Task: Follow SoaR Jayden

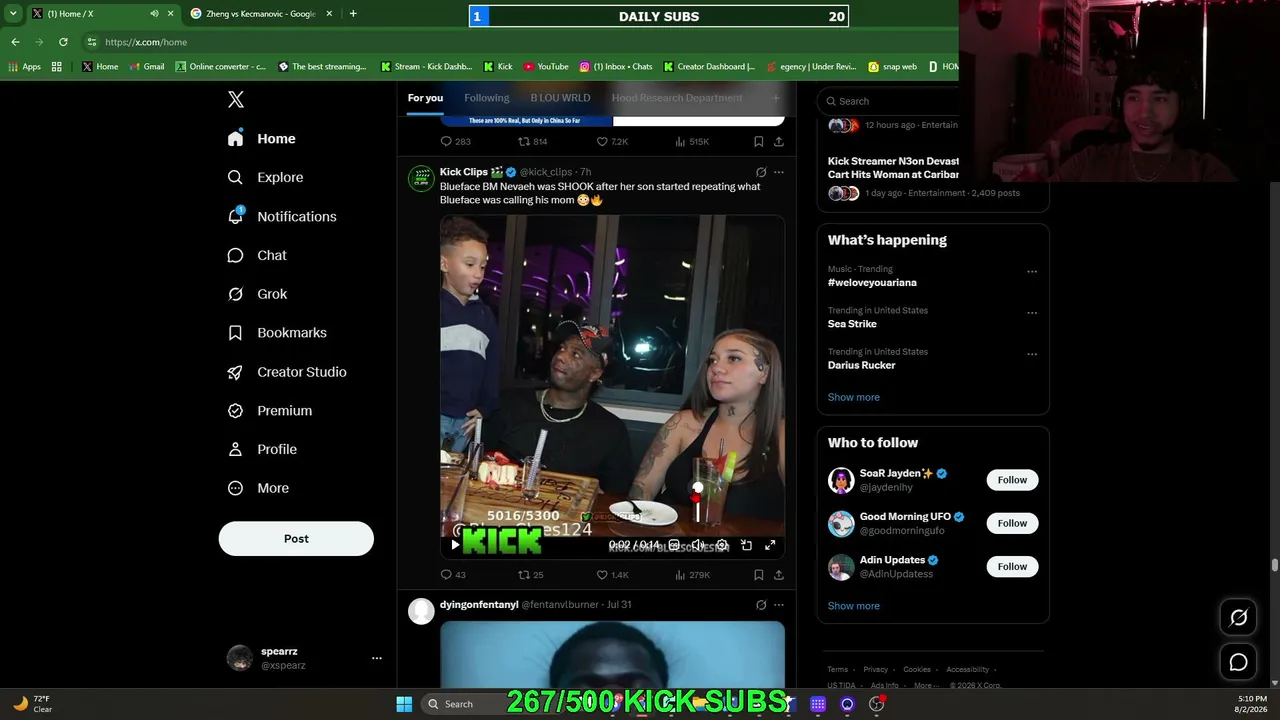Action: coord(1012,480)
